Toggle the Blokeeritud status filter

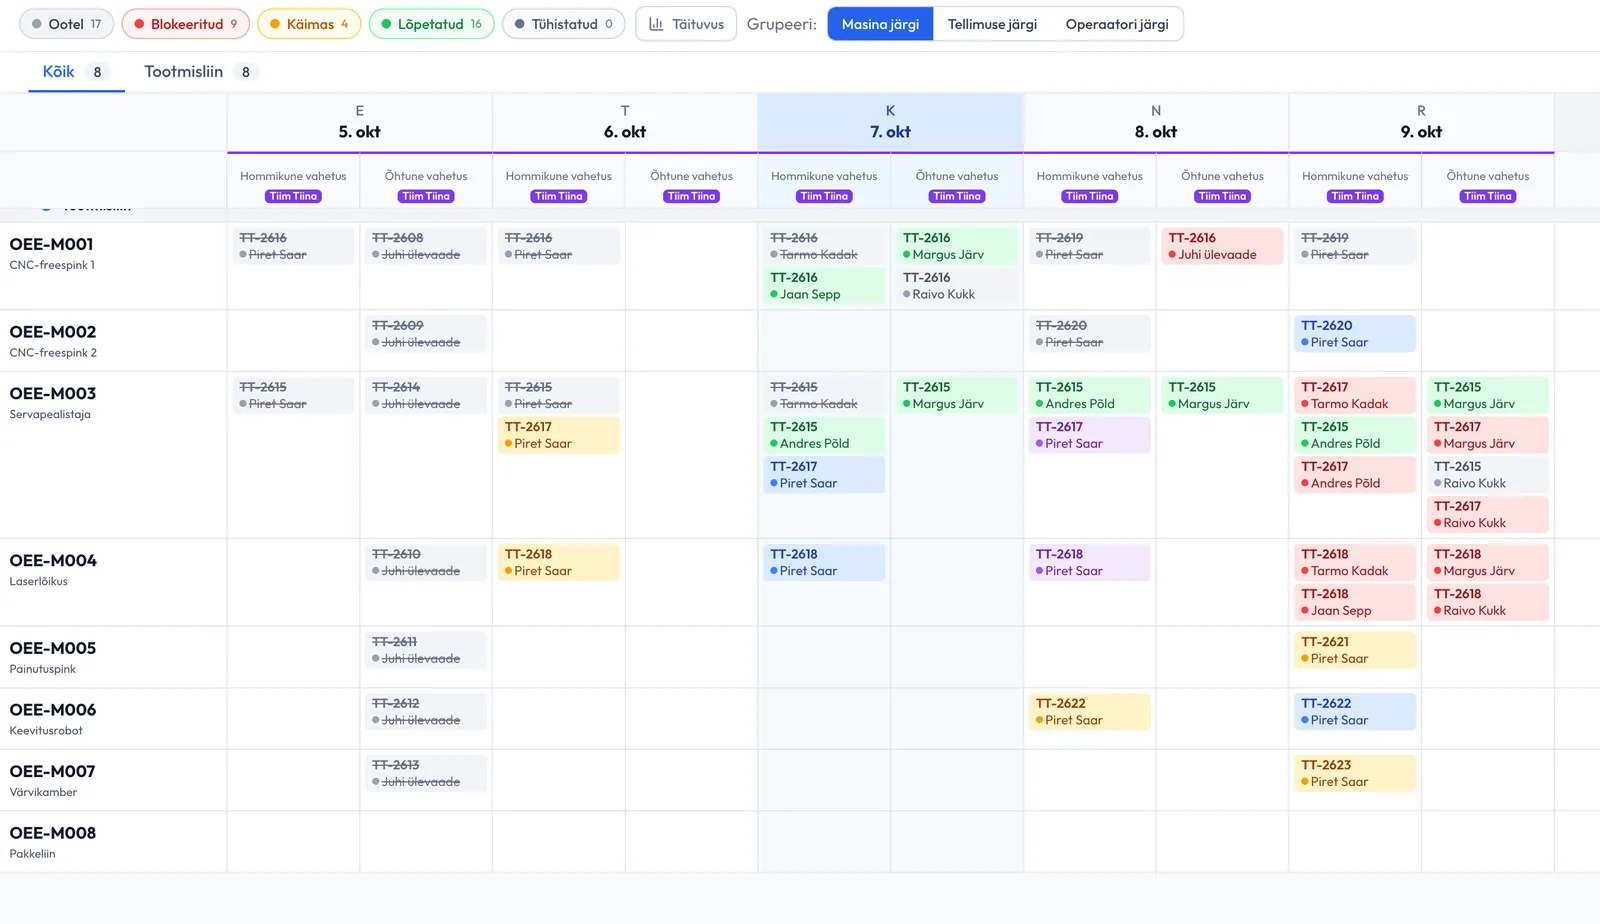coord(186,24)
